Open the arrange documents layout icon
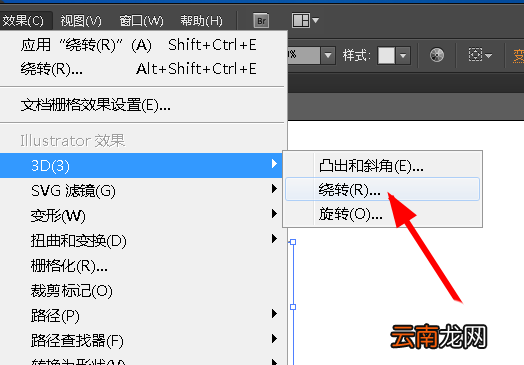The height and width of the screenshot is (365, 524). point(301,20)
